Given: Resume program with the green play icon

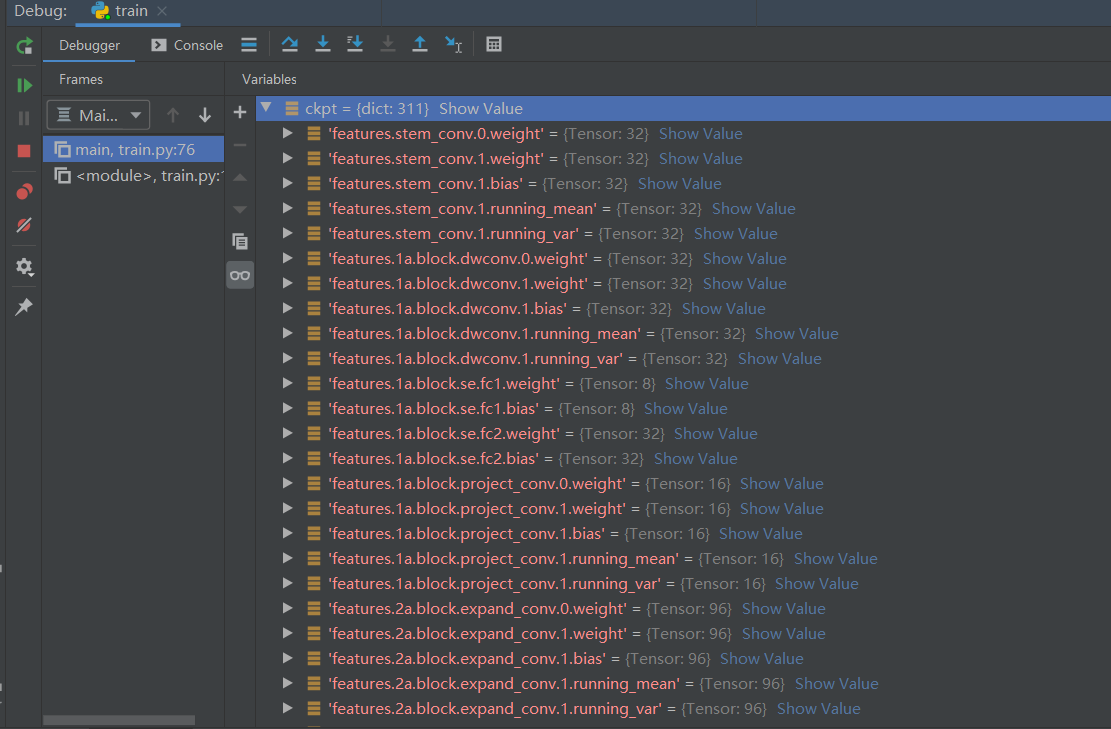Looking at the screenshot, I should click(24, 85).
